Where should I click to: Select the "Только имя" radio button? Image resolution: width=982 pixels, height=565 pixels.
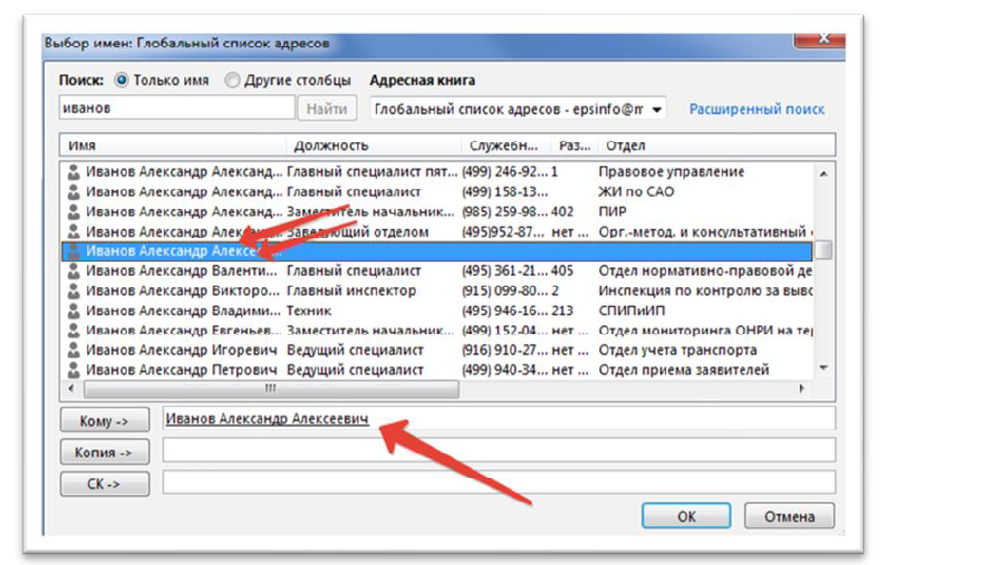(122, 80)
